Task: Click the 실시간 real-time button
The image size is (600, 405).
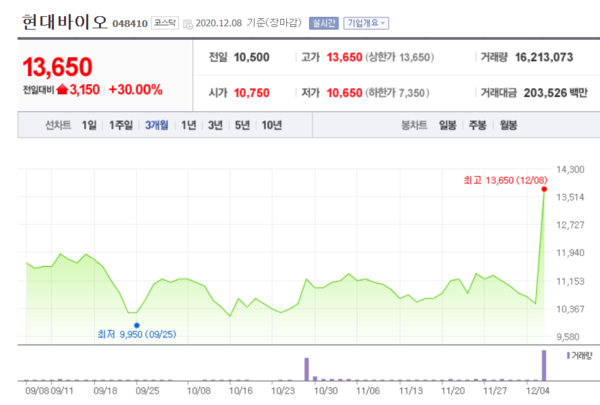Action: 324,23
